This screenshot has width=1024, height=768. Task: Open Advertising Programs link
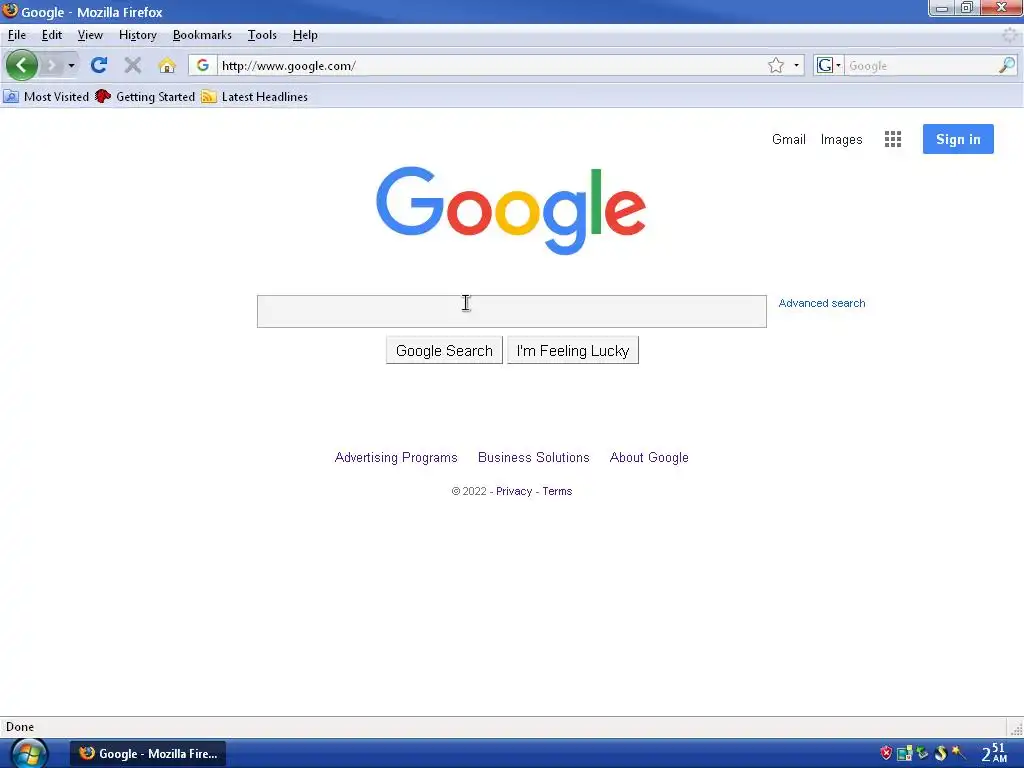click(396, 457)
